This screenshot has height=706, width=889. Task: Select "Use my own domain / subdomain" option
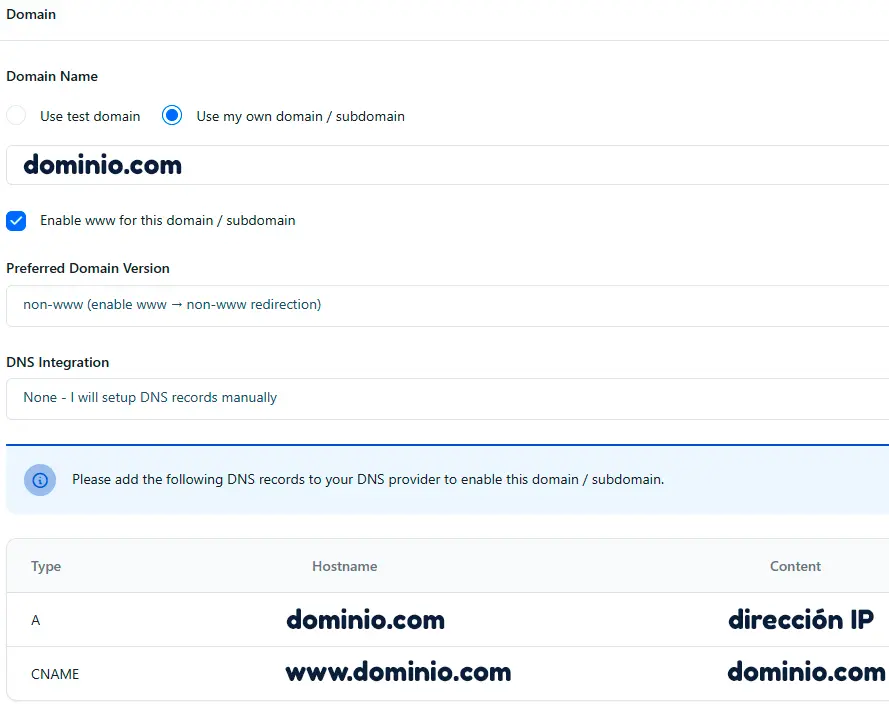tap(172, 116)
